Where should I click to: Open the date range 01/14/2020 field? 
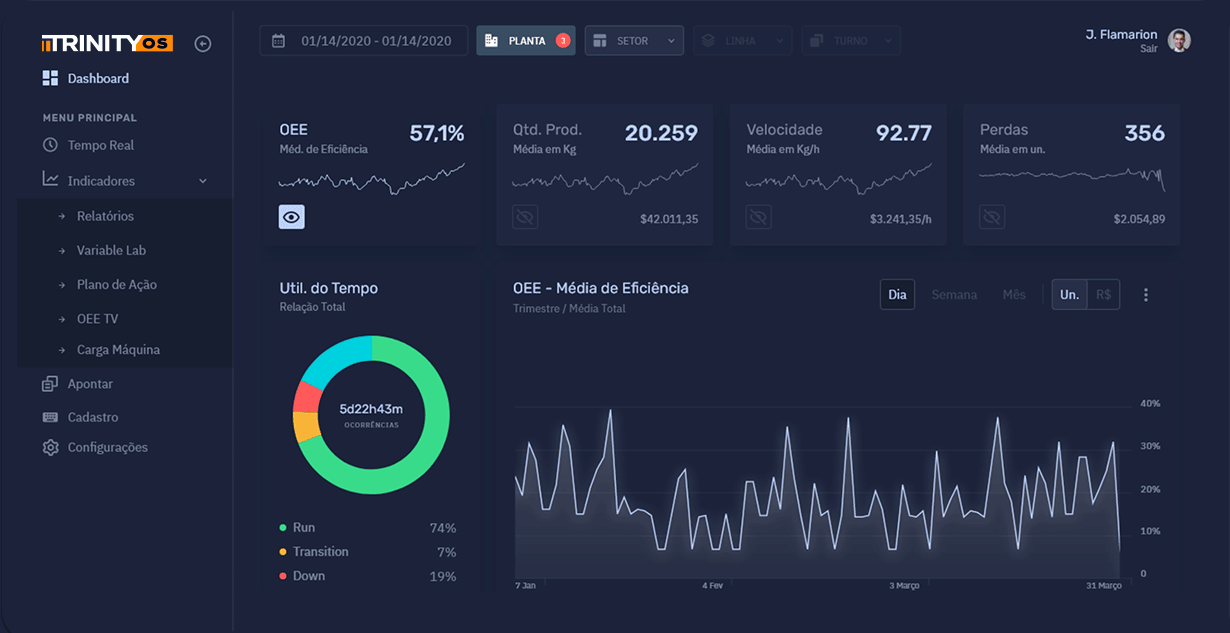click(363, 41)
